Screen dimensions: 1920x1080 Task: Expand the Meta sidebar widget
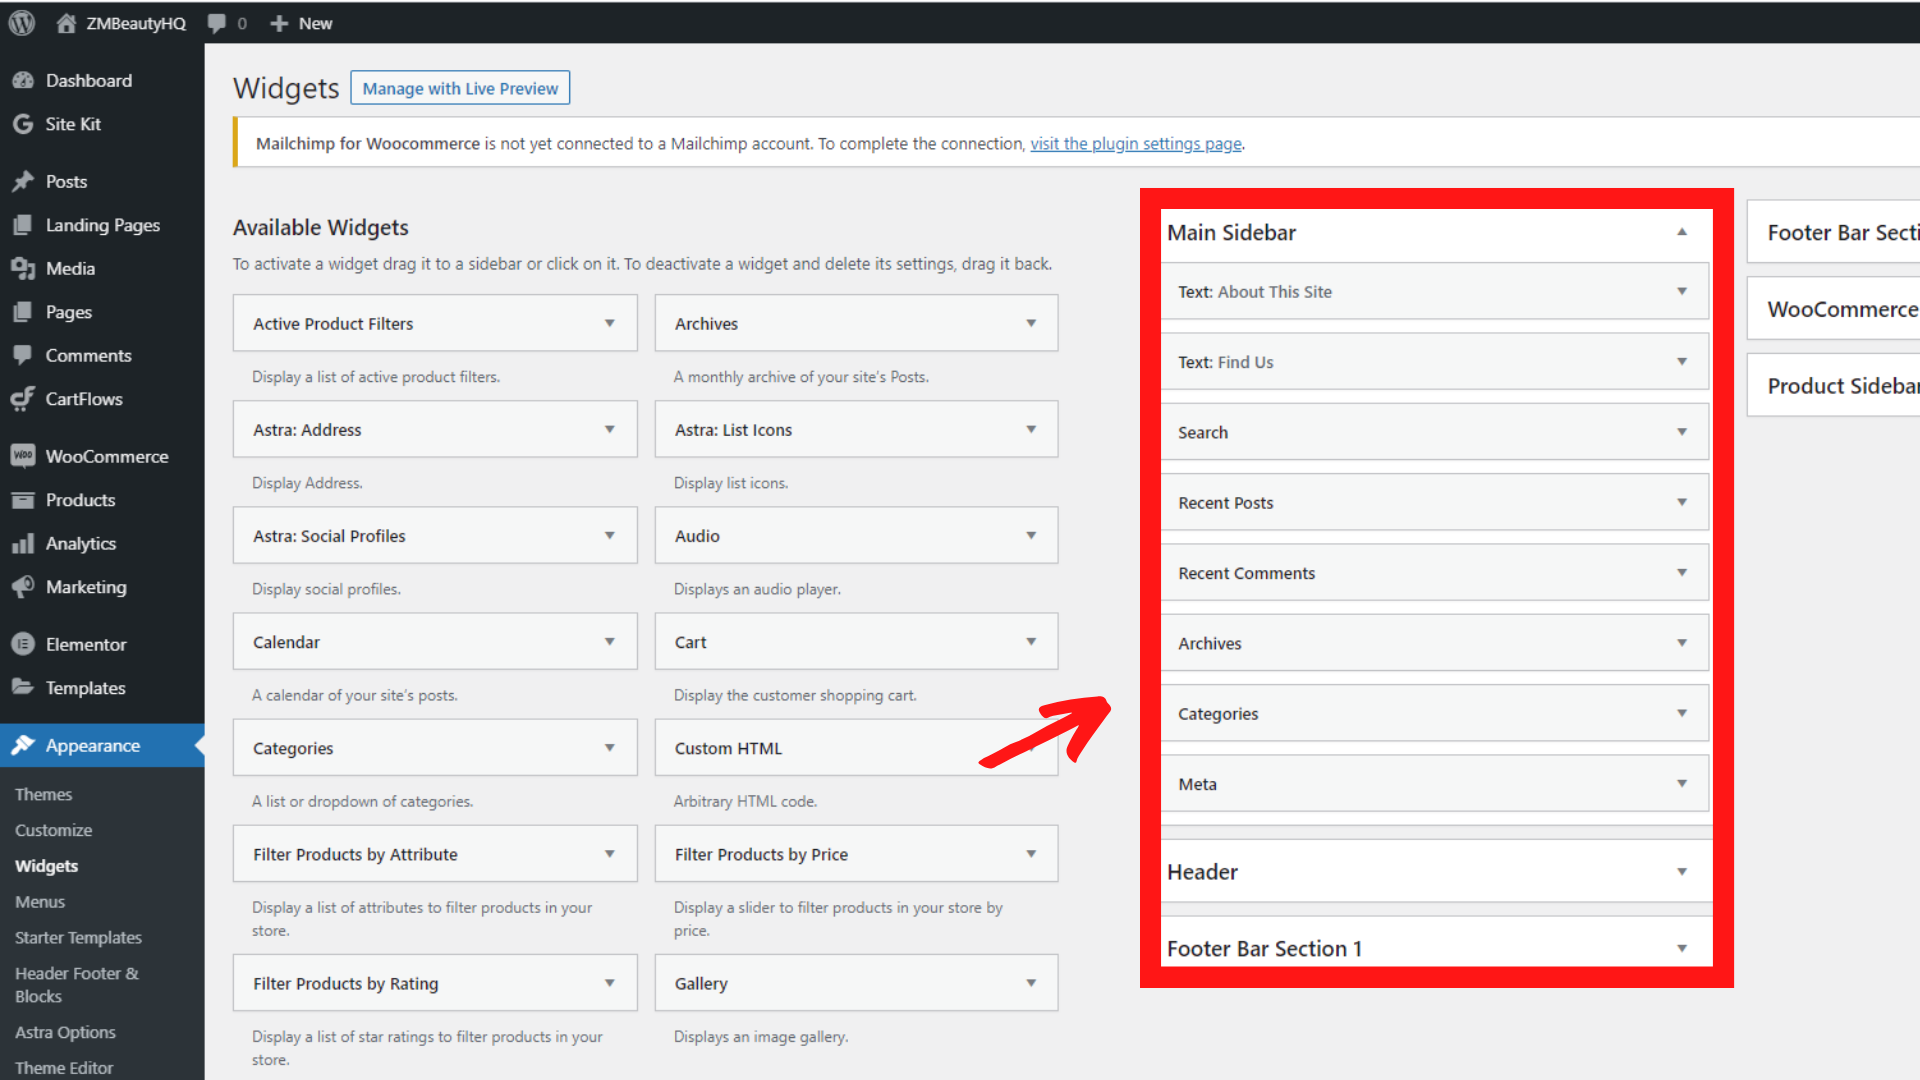point(1682,783)
